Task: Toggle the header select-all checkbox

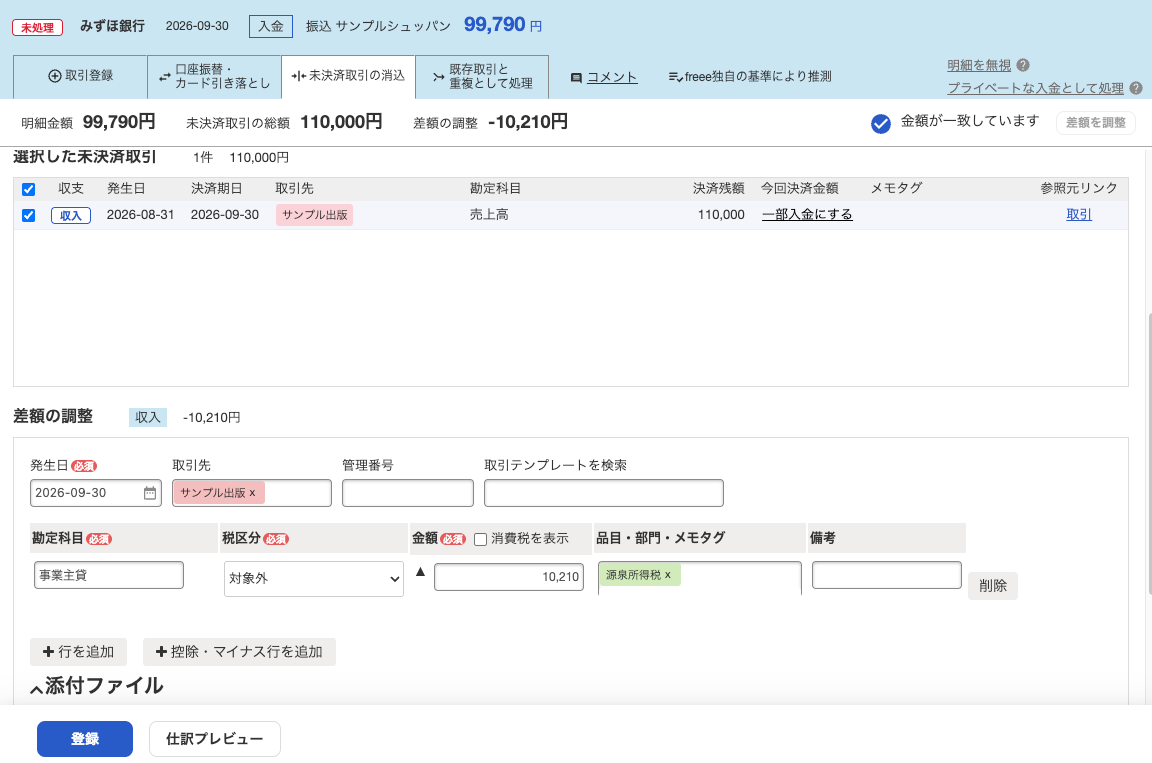Action: pos(29,189)
